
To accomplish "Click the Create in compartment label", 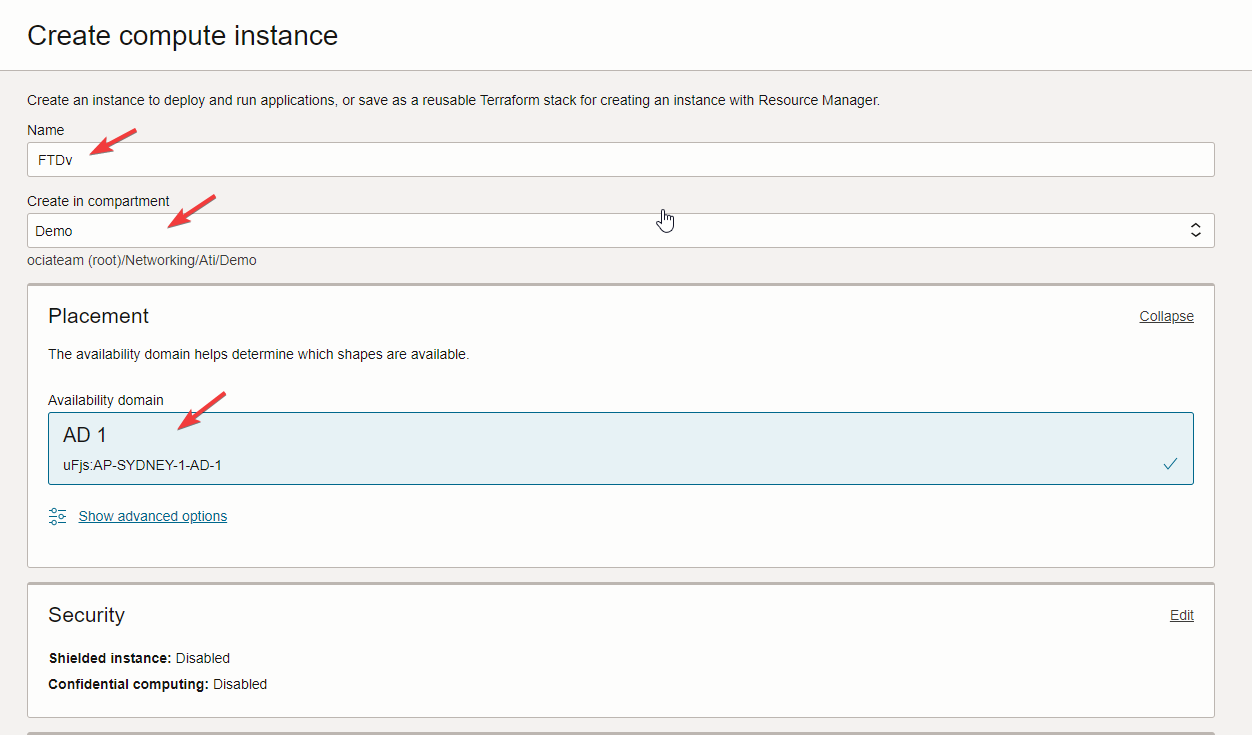I will 98,201.
